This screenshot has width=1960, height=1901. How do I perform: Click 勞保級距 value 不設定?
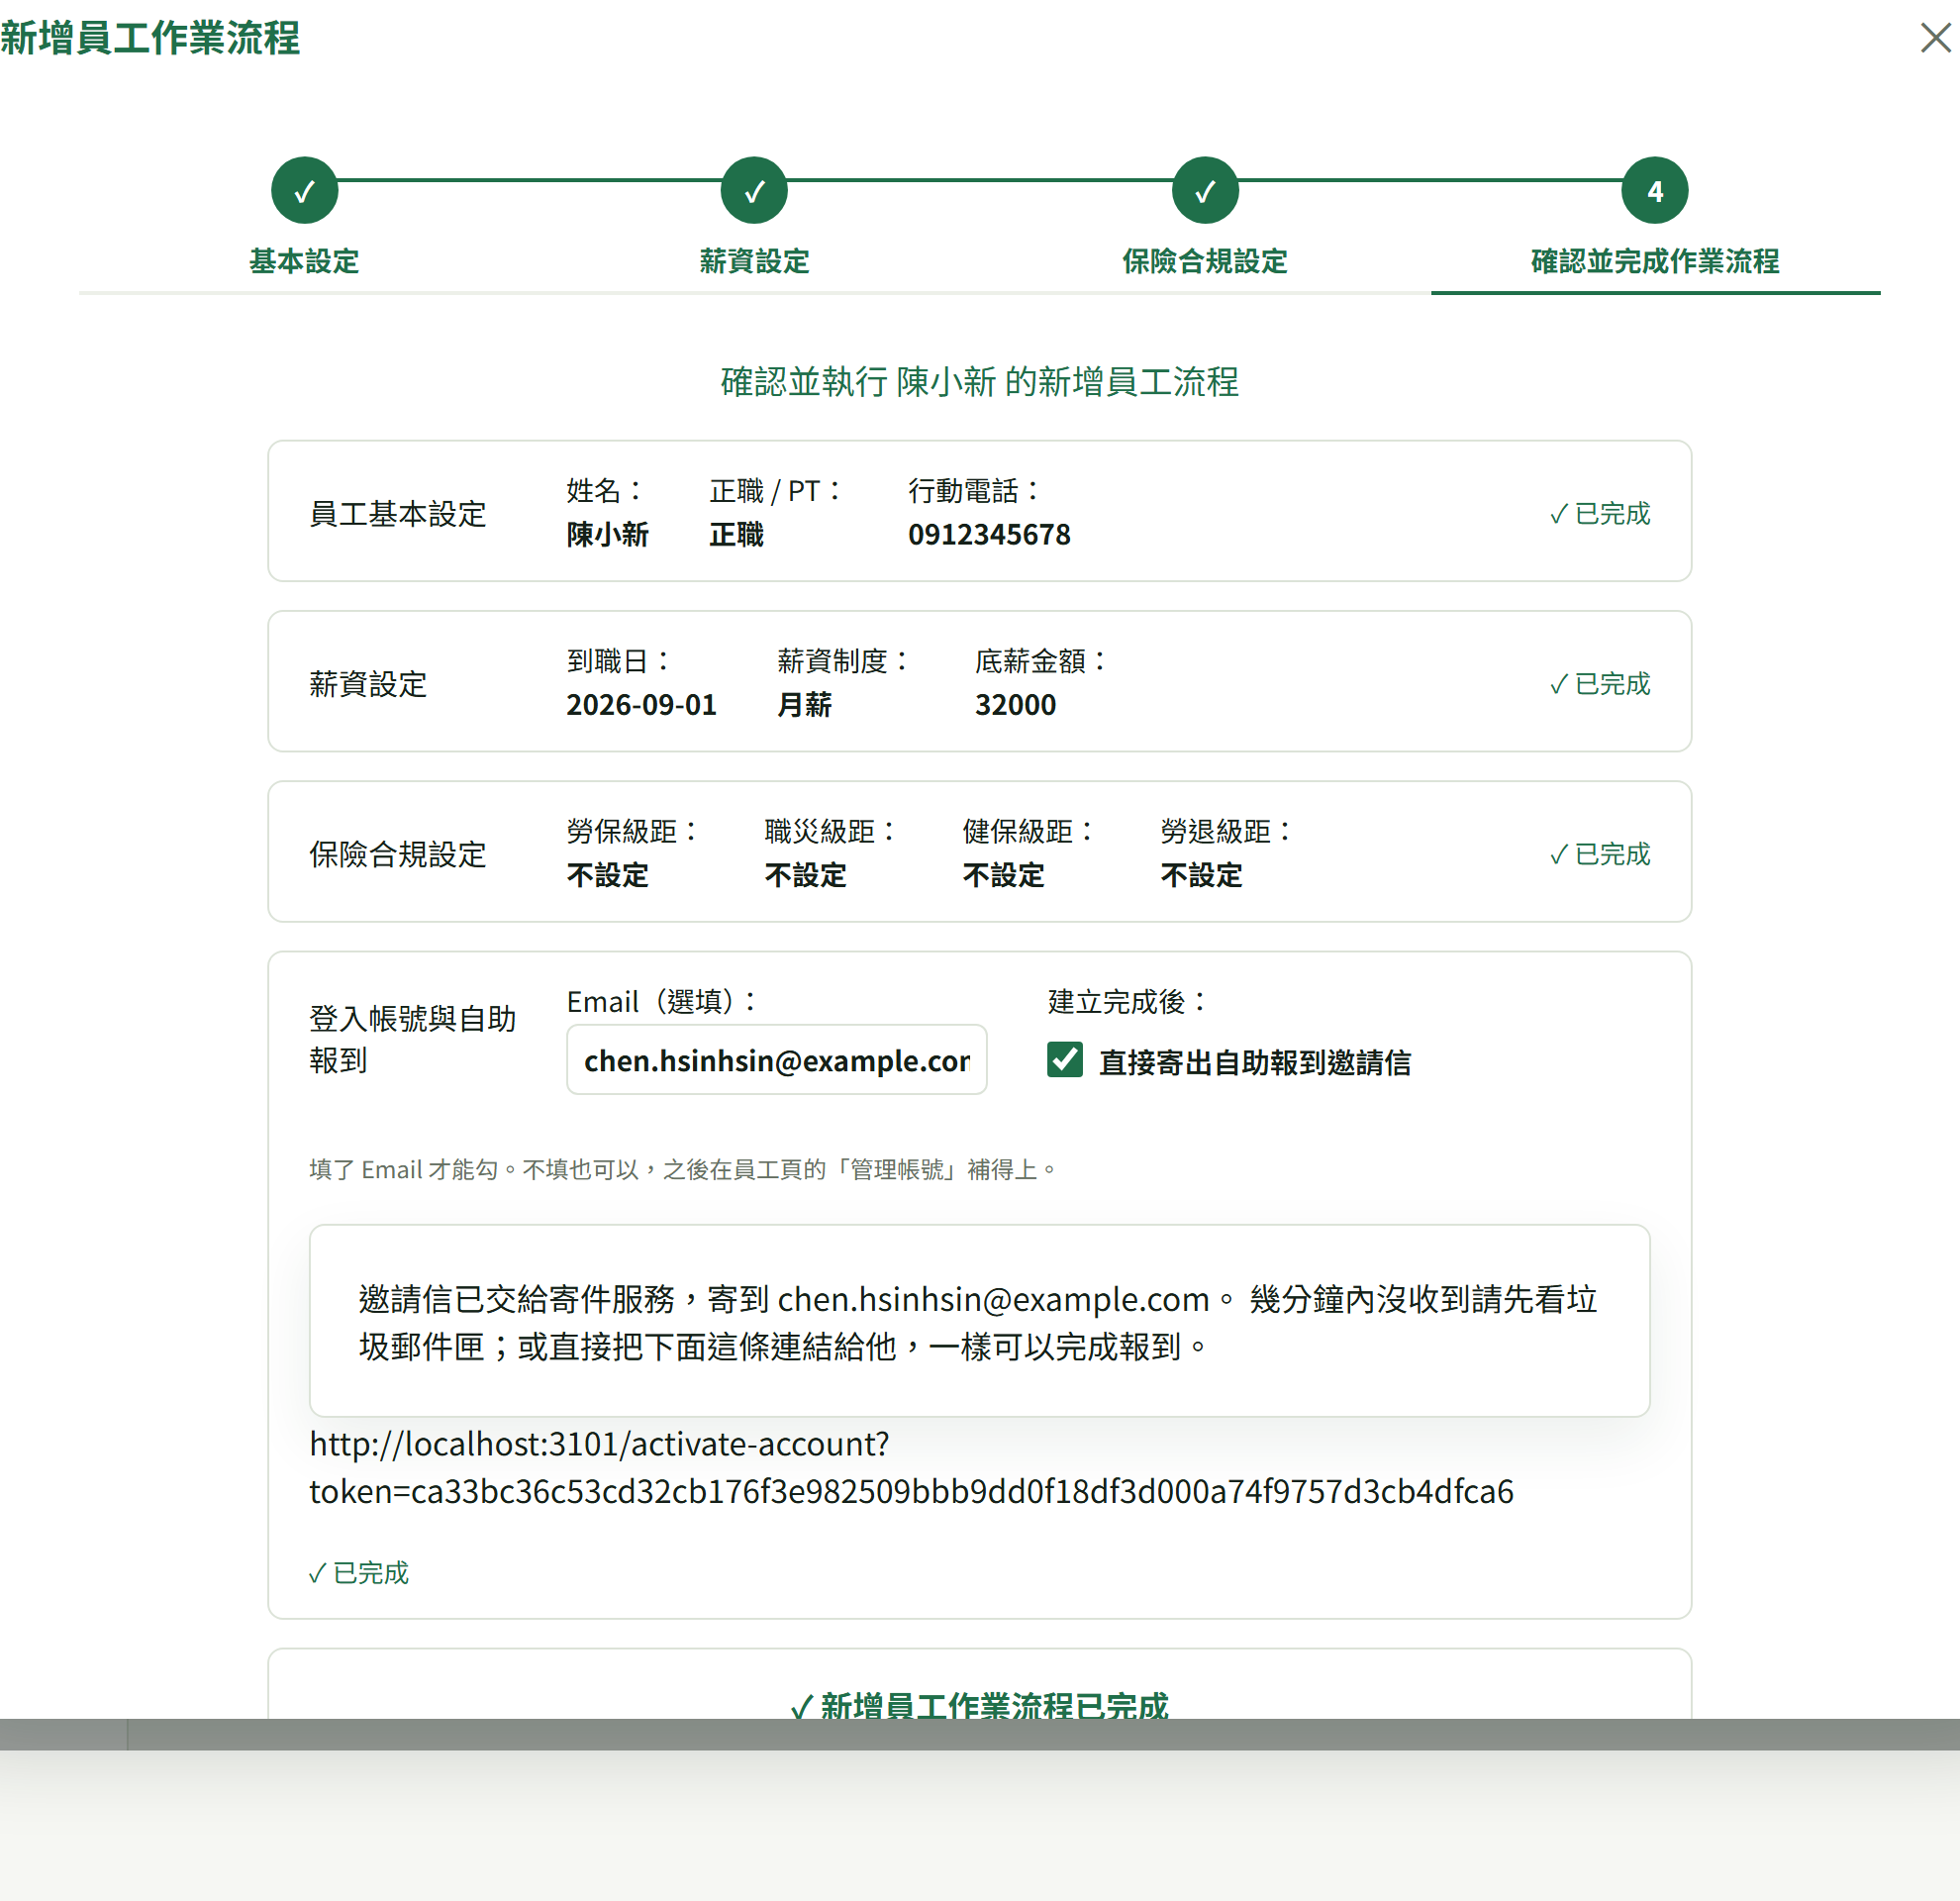(607, 876)
